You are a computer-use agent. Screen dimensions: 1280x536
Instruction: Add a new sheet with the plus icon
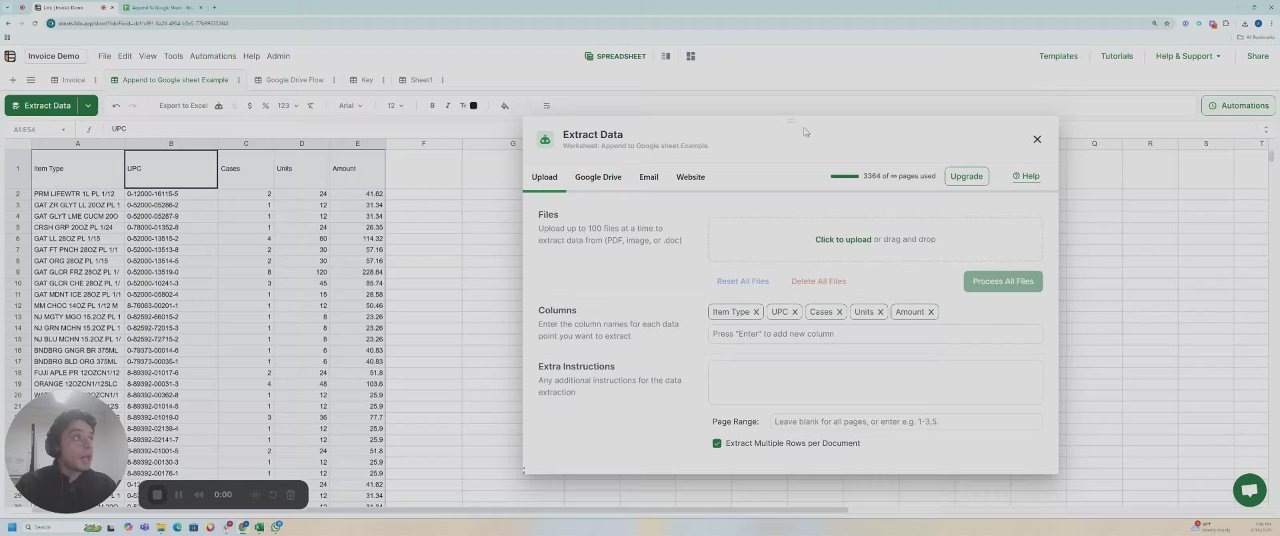click(12, 80)
